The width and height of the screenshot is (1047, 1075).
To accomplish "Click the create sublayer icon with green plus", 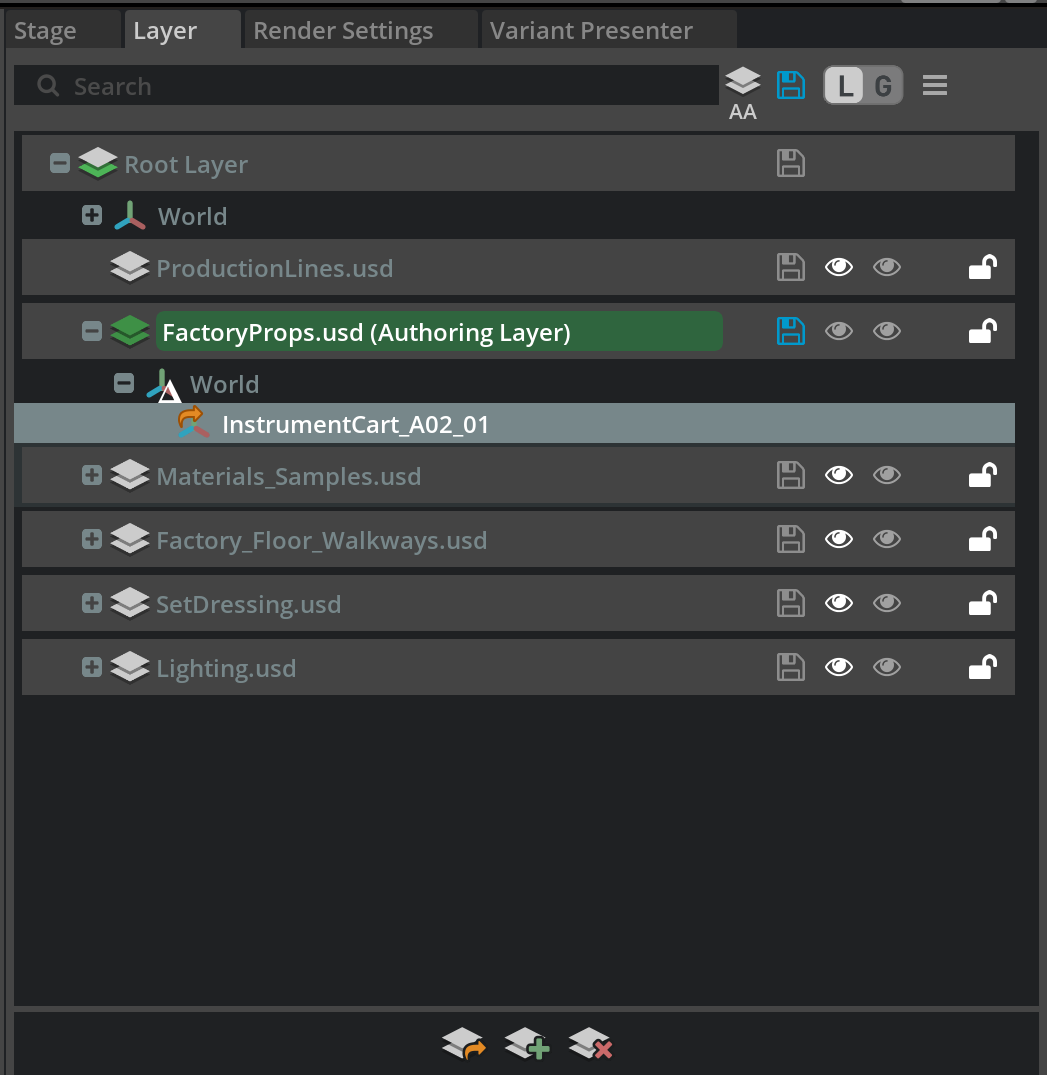I will [x=527, y=1044].
